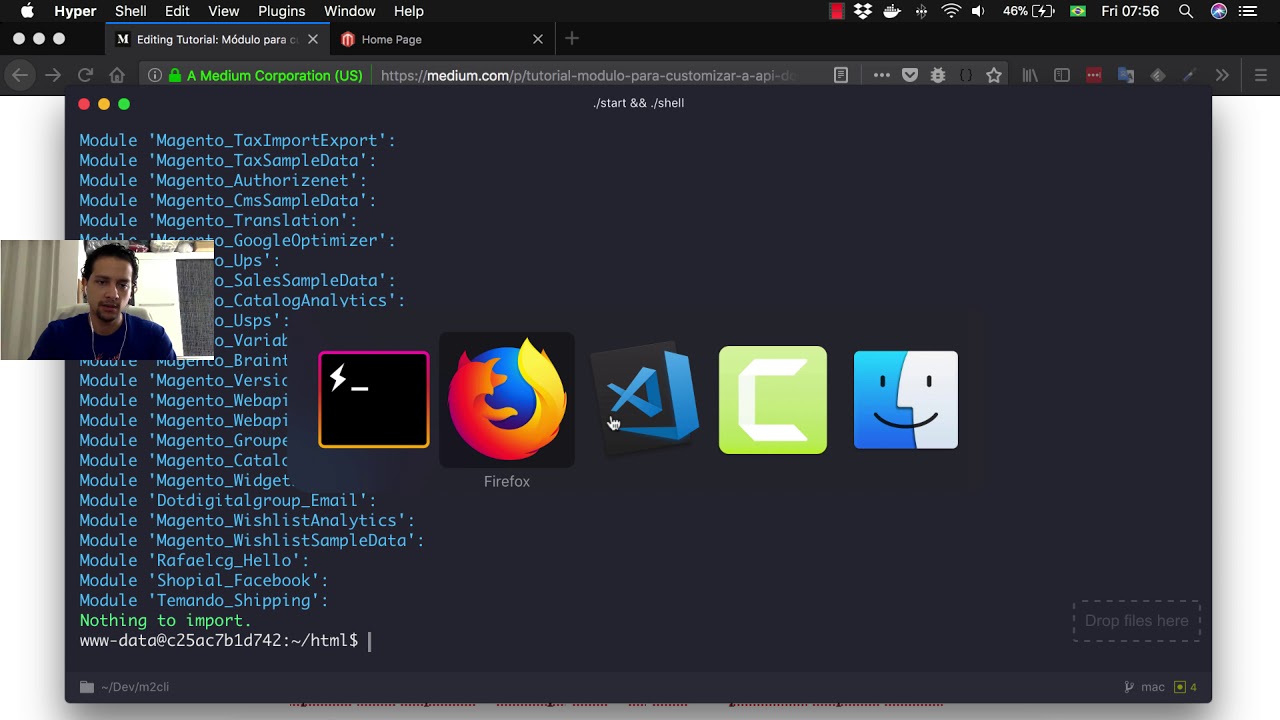Show Firefox sidebars icon
Image resolution: width=1280 pixels, height=720 pixels.
pos(1062,75)
